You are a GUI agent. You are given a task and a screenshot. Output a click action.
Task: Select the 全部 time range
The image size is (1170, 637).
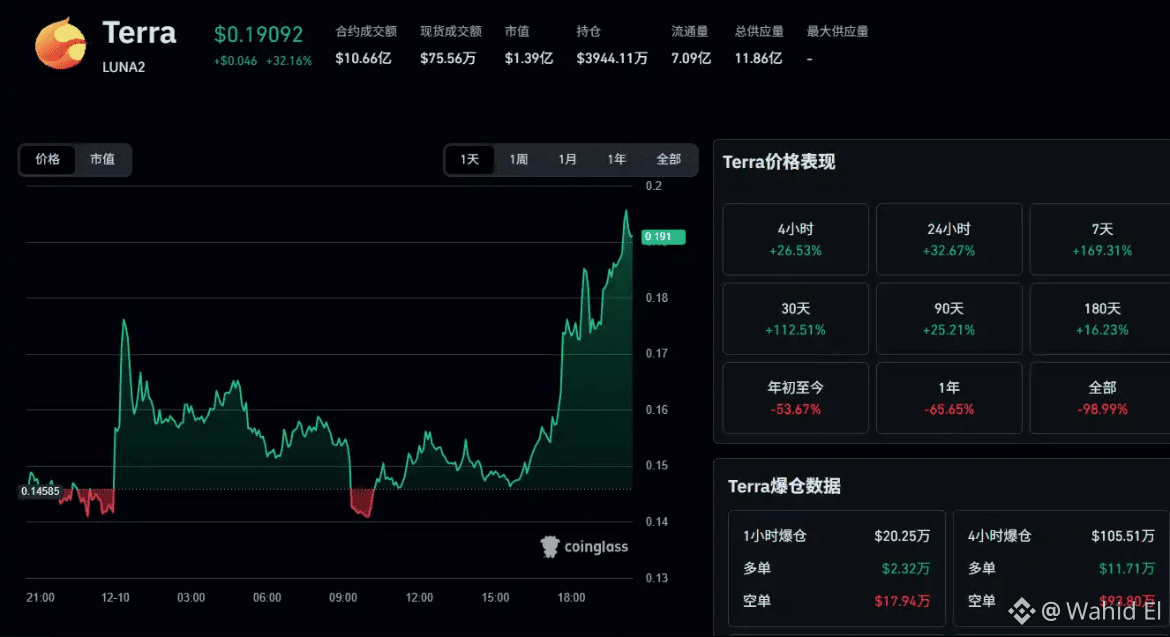pos(669,160)
